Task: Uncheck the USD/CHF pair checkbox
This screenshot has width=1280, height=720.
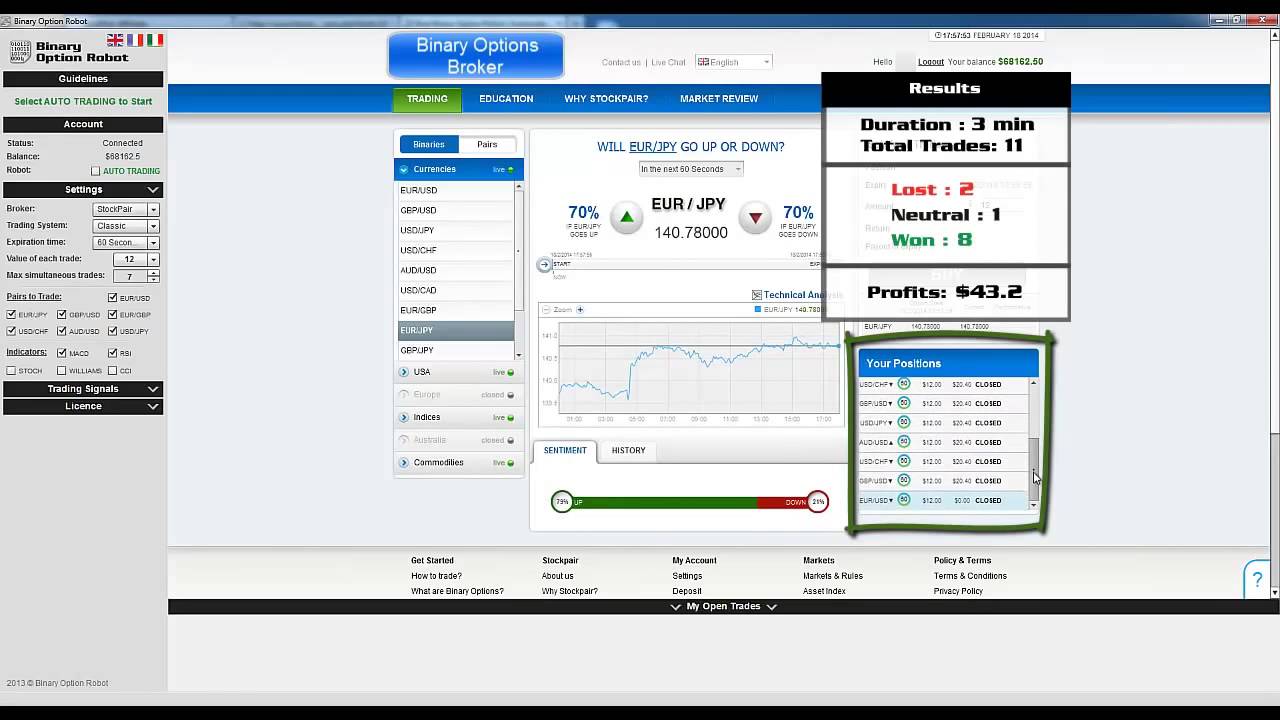Action: [11, 331]
